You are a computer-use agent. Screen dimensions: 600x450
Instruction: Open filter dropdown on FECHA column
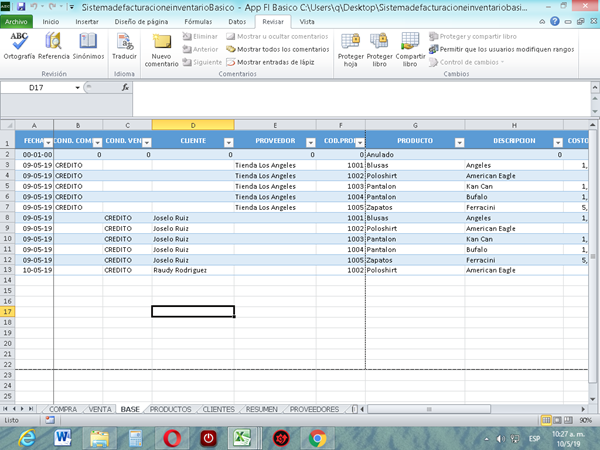click(x=46, y=142)
